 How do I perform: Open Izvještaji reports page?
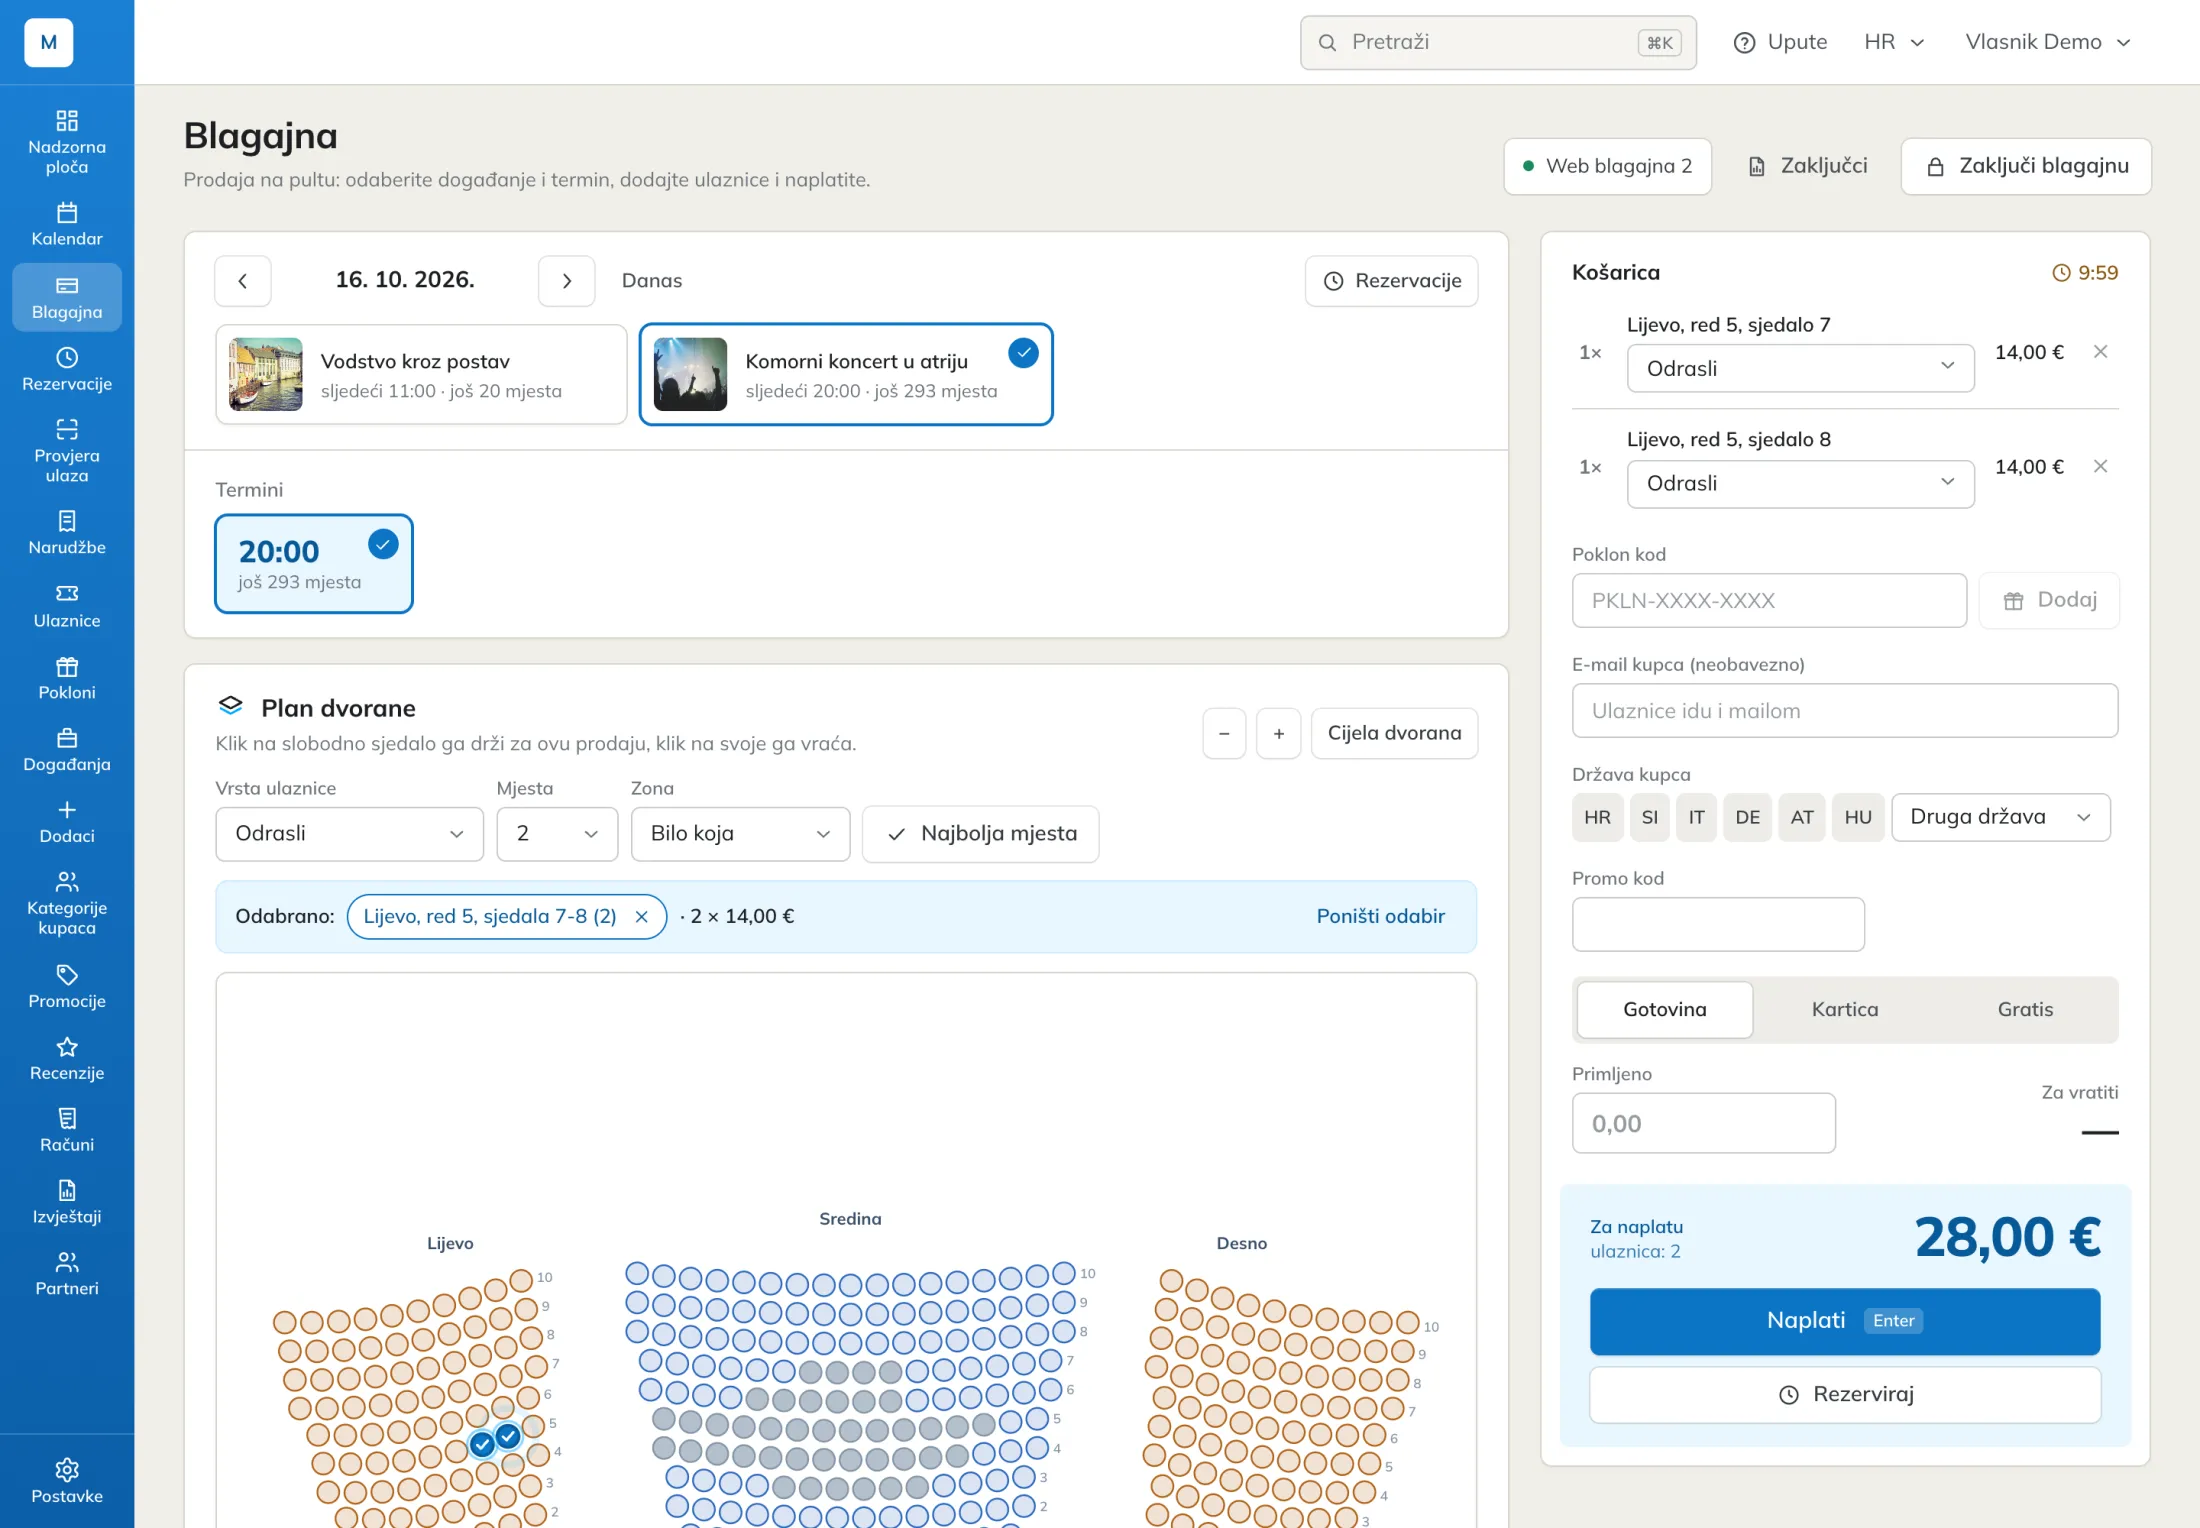coord(67,1202)
